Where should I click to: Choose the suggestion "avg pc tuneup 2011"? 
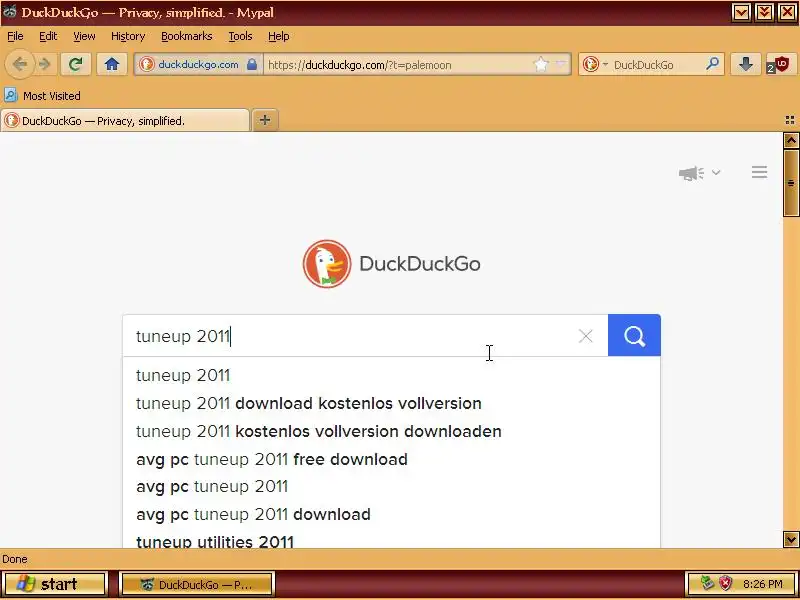point(391,487)
